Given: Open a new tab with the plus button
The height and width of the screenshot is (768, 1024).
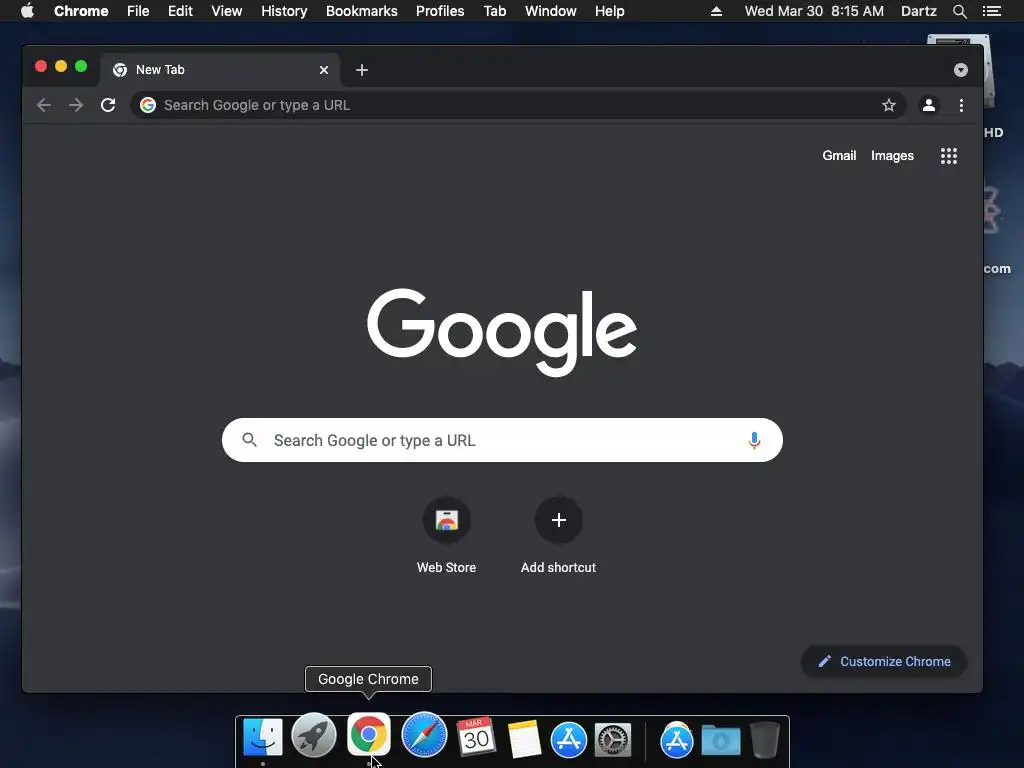Looking at the screenshot, I should point(362,70).
